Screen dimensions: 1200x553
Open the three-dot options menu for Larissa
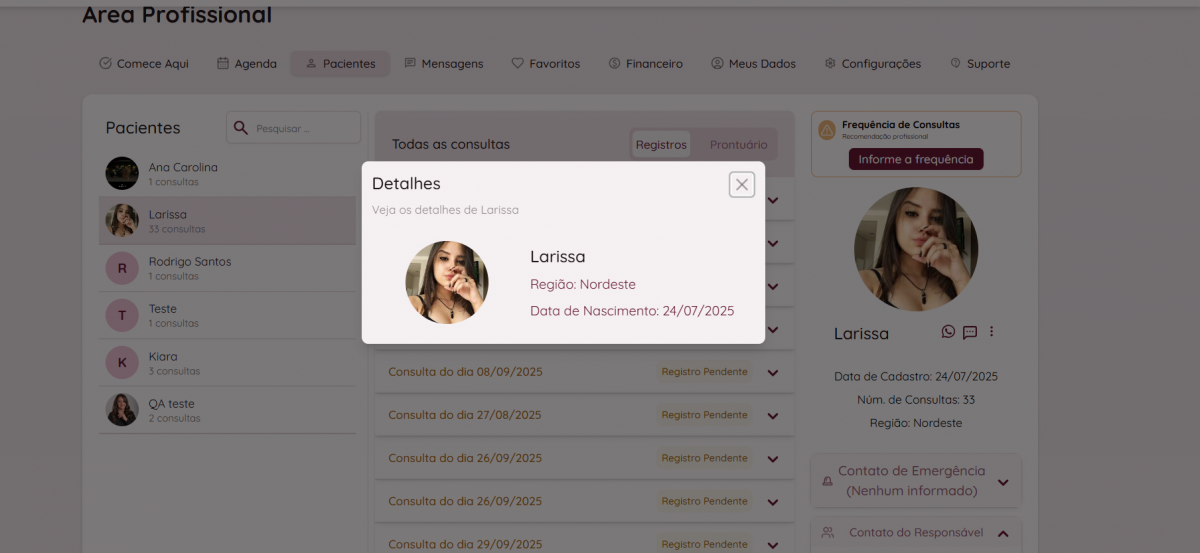point(991,332)
